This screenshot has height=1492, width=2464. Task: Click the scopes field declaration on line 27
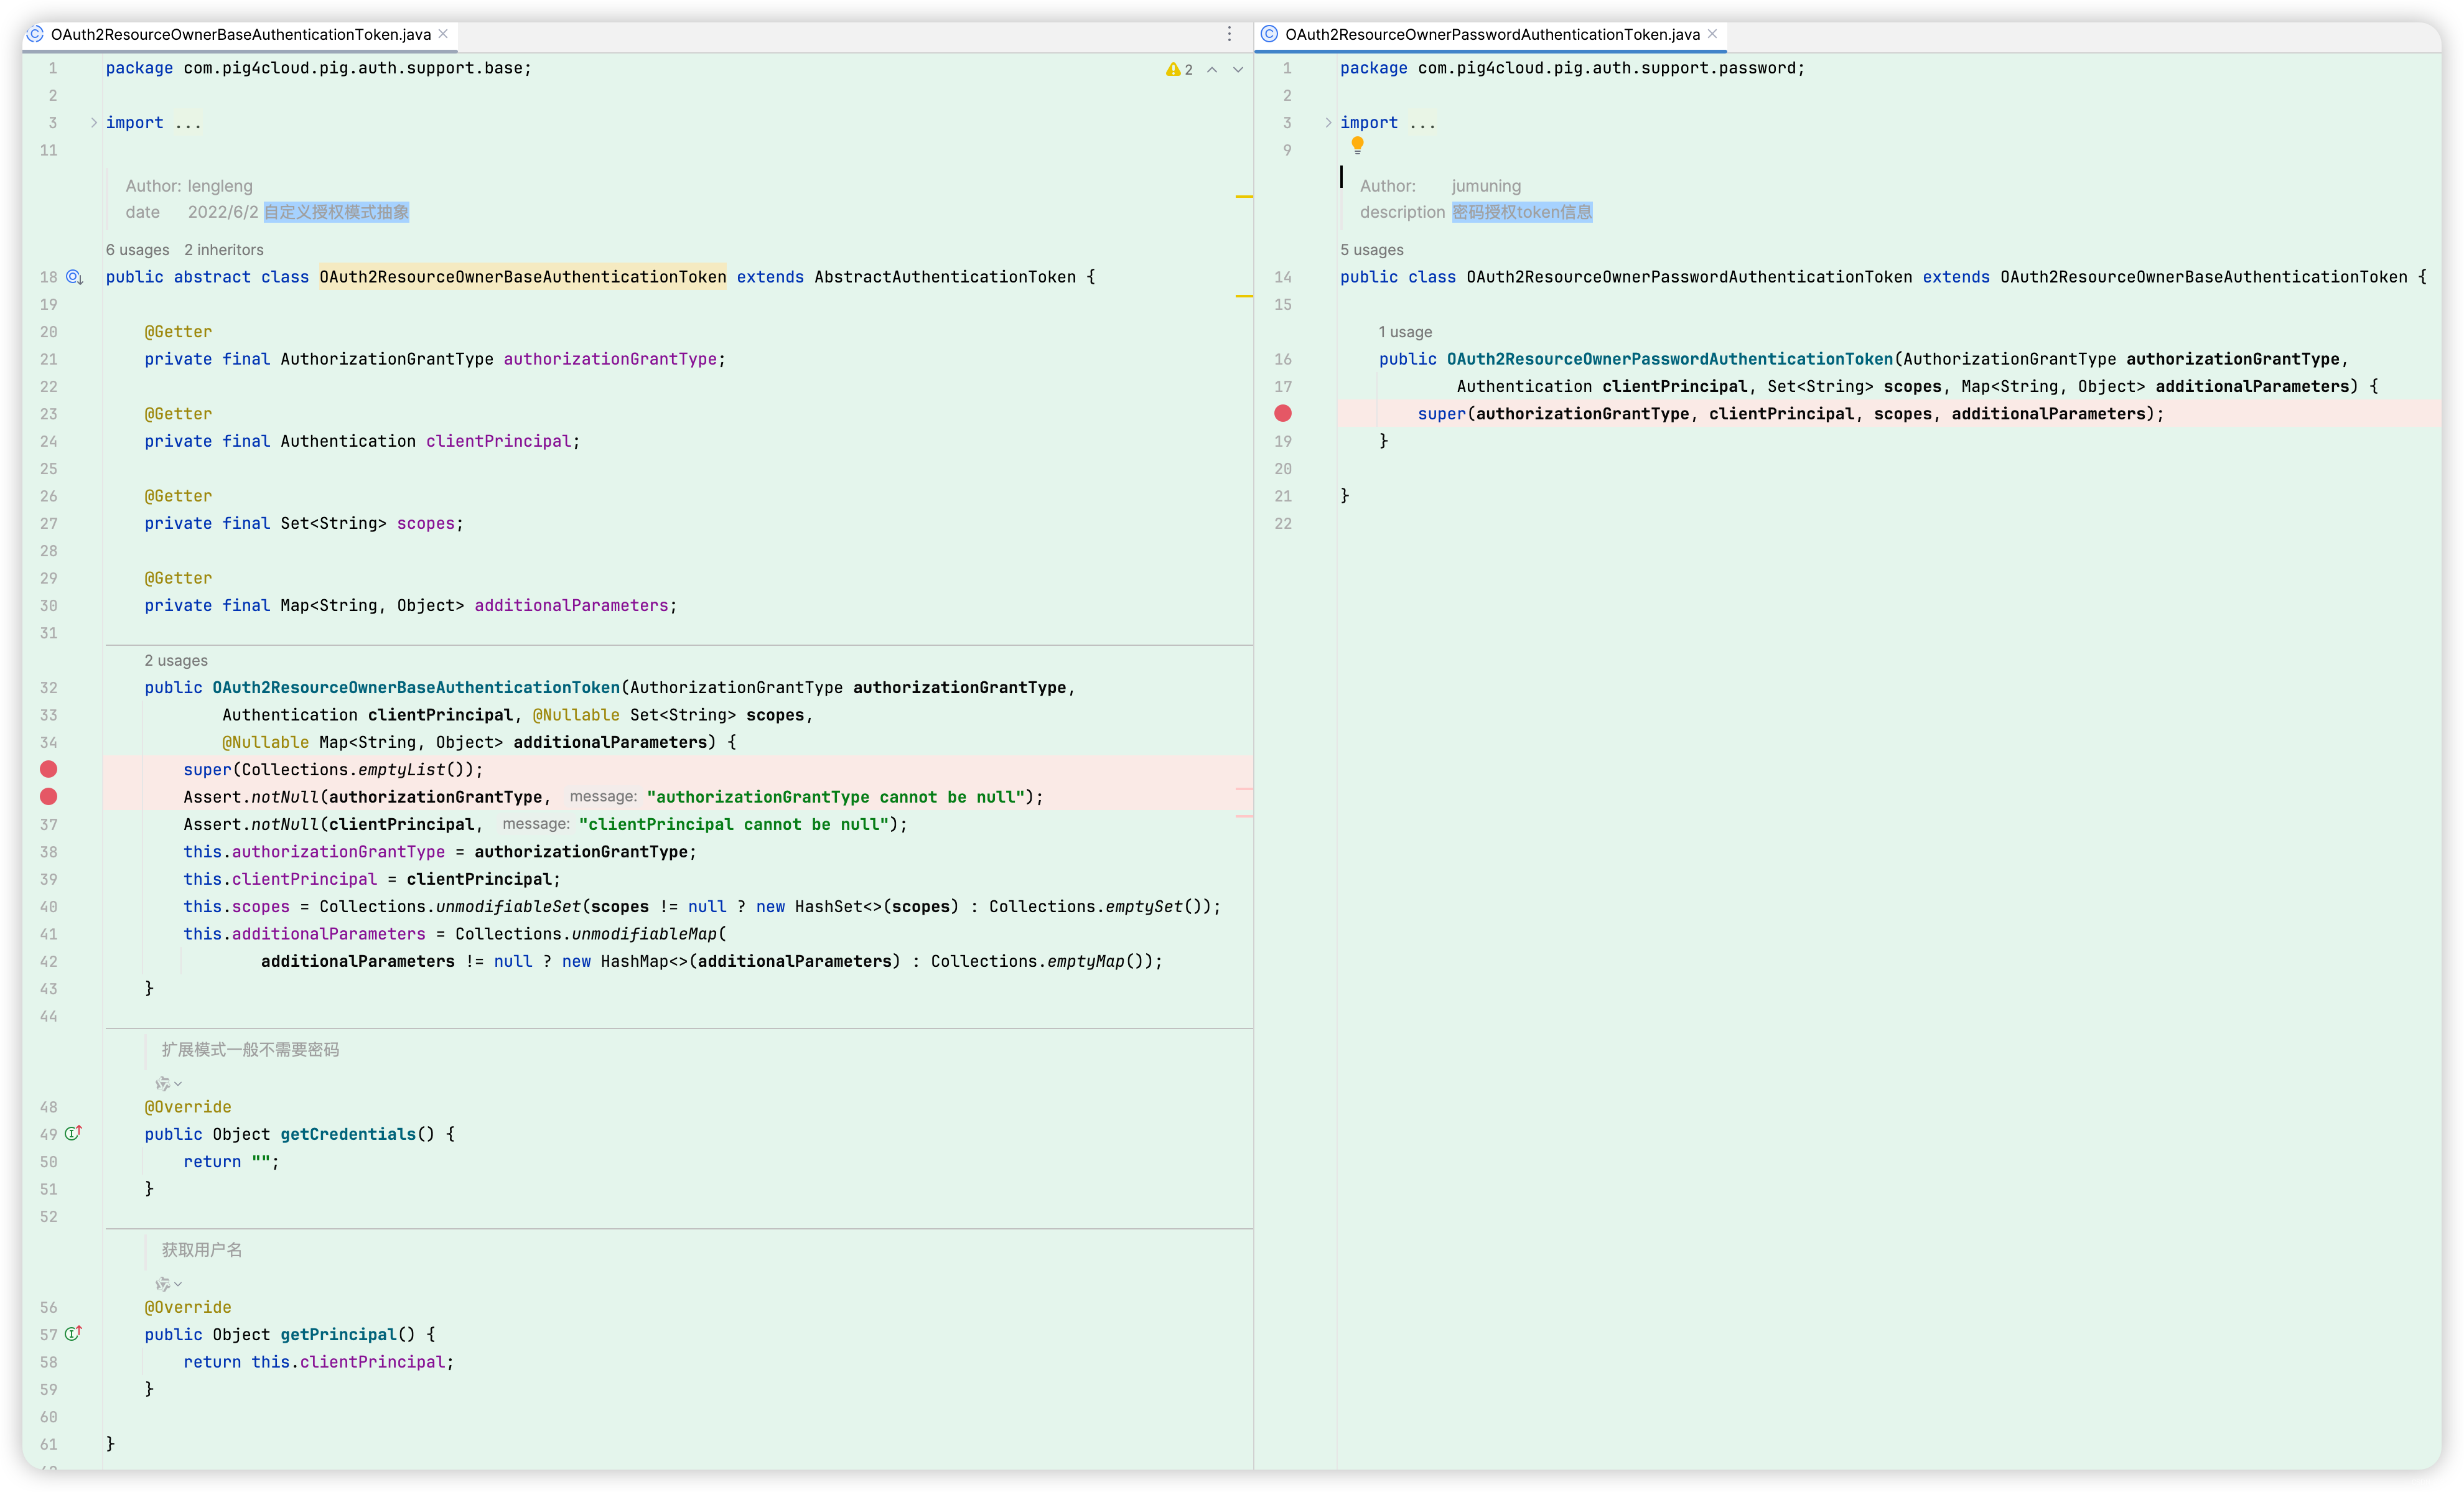426,523
